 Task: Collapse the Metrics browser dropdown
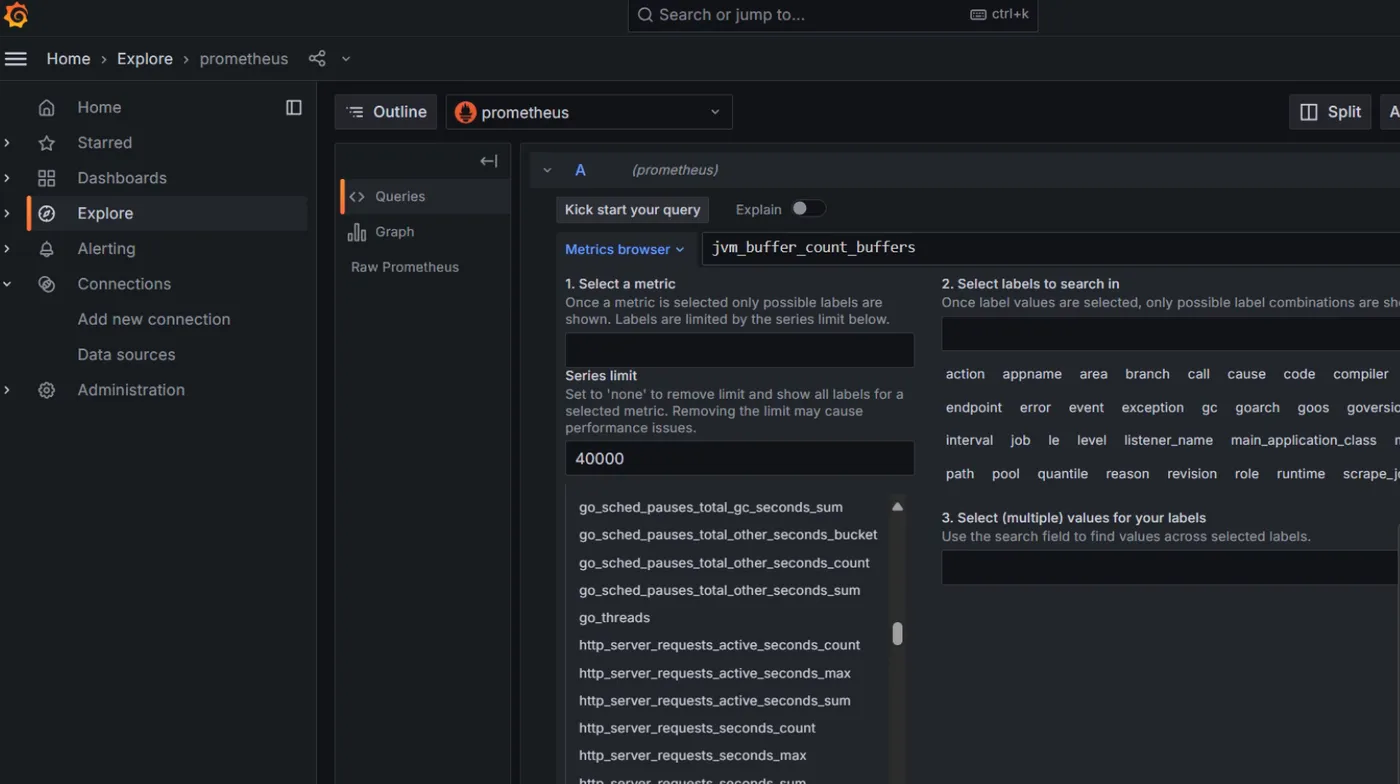point(624,249)
